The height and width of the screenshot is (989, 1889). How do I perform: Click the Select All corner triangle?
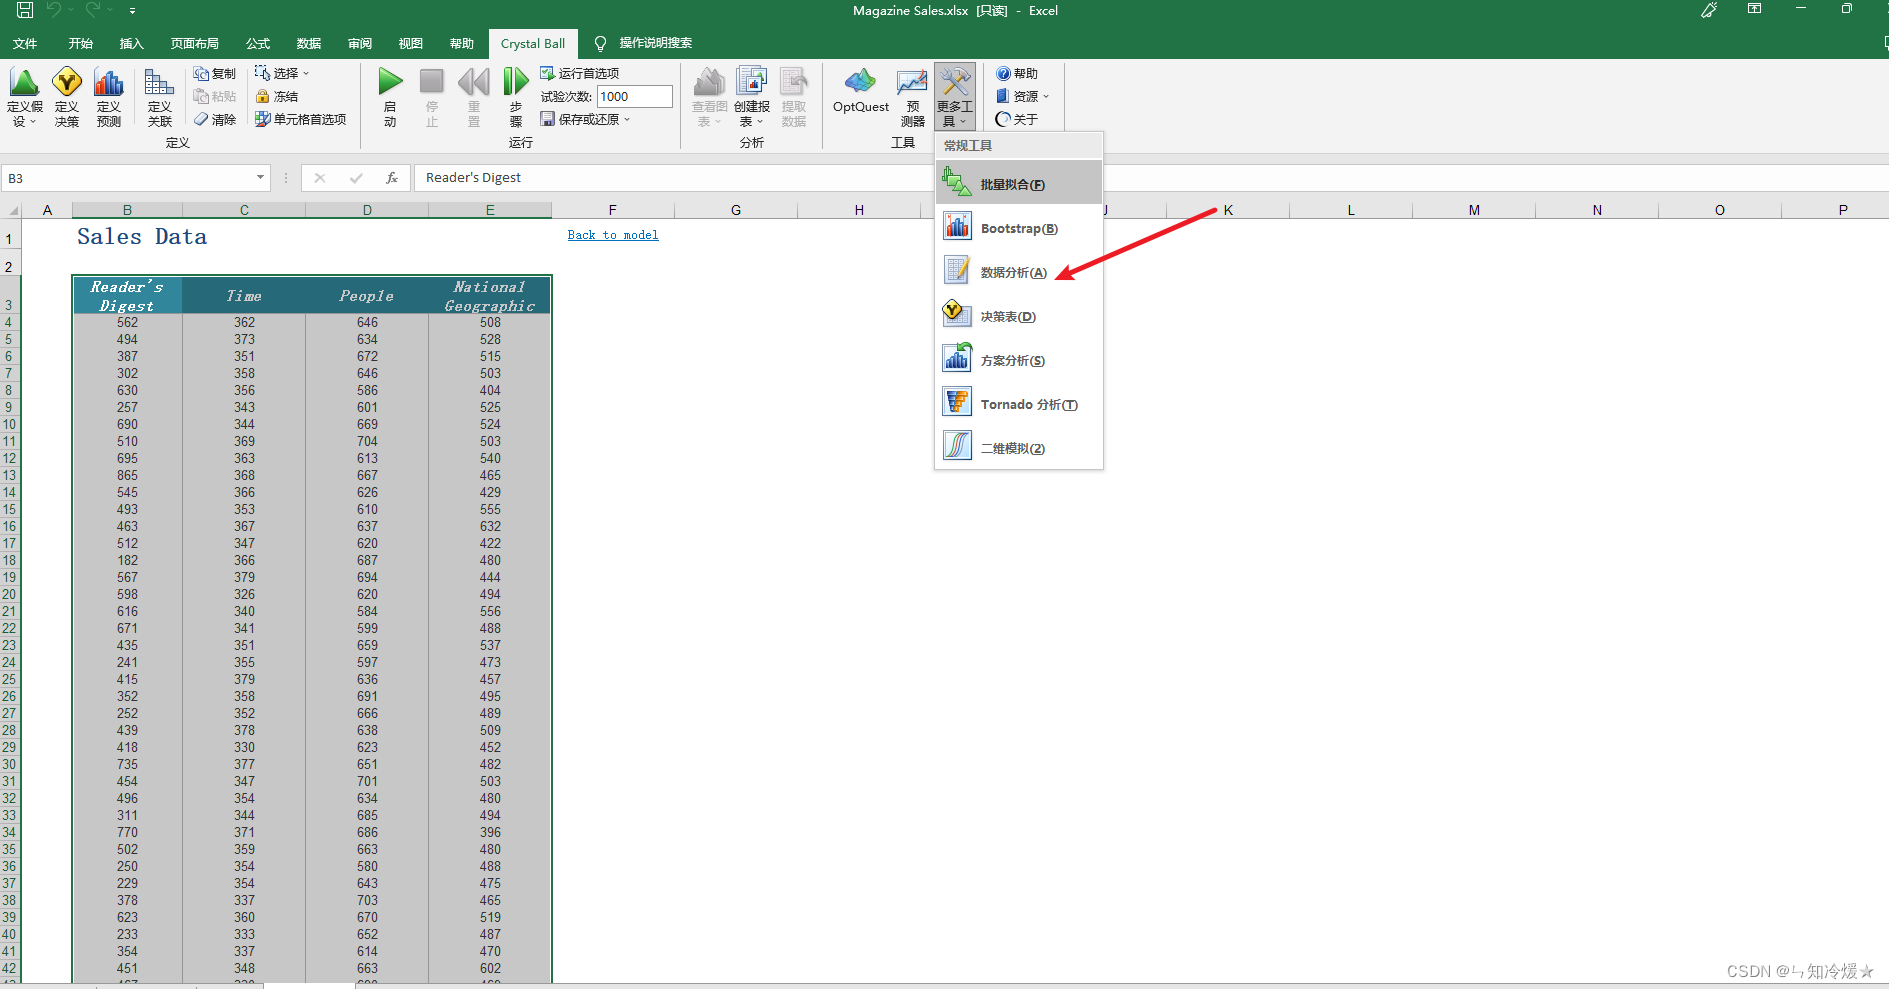click(13, 210)
